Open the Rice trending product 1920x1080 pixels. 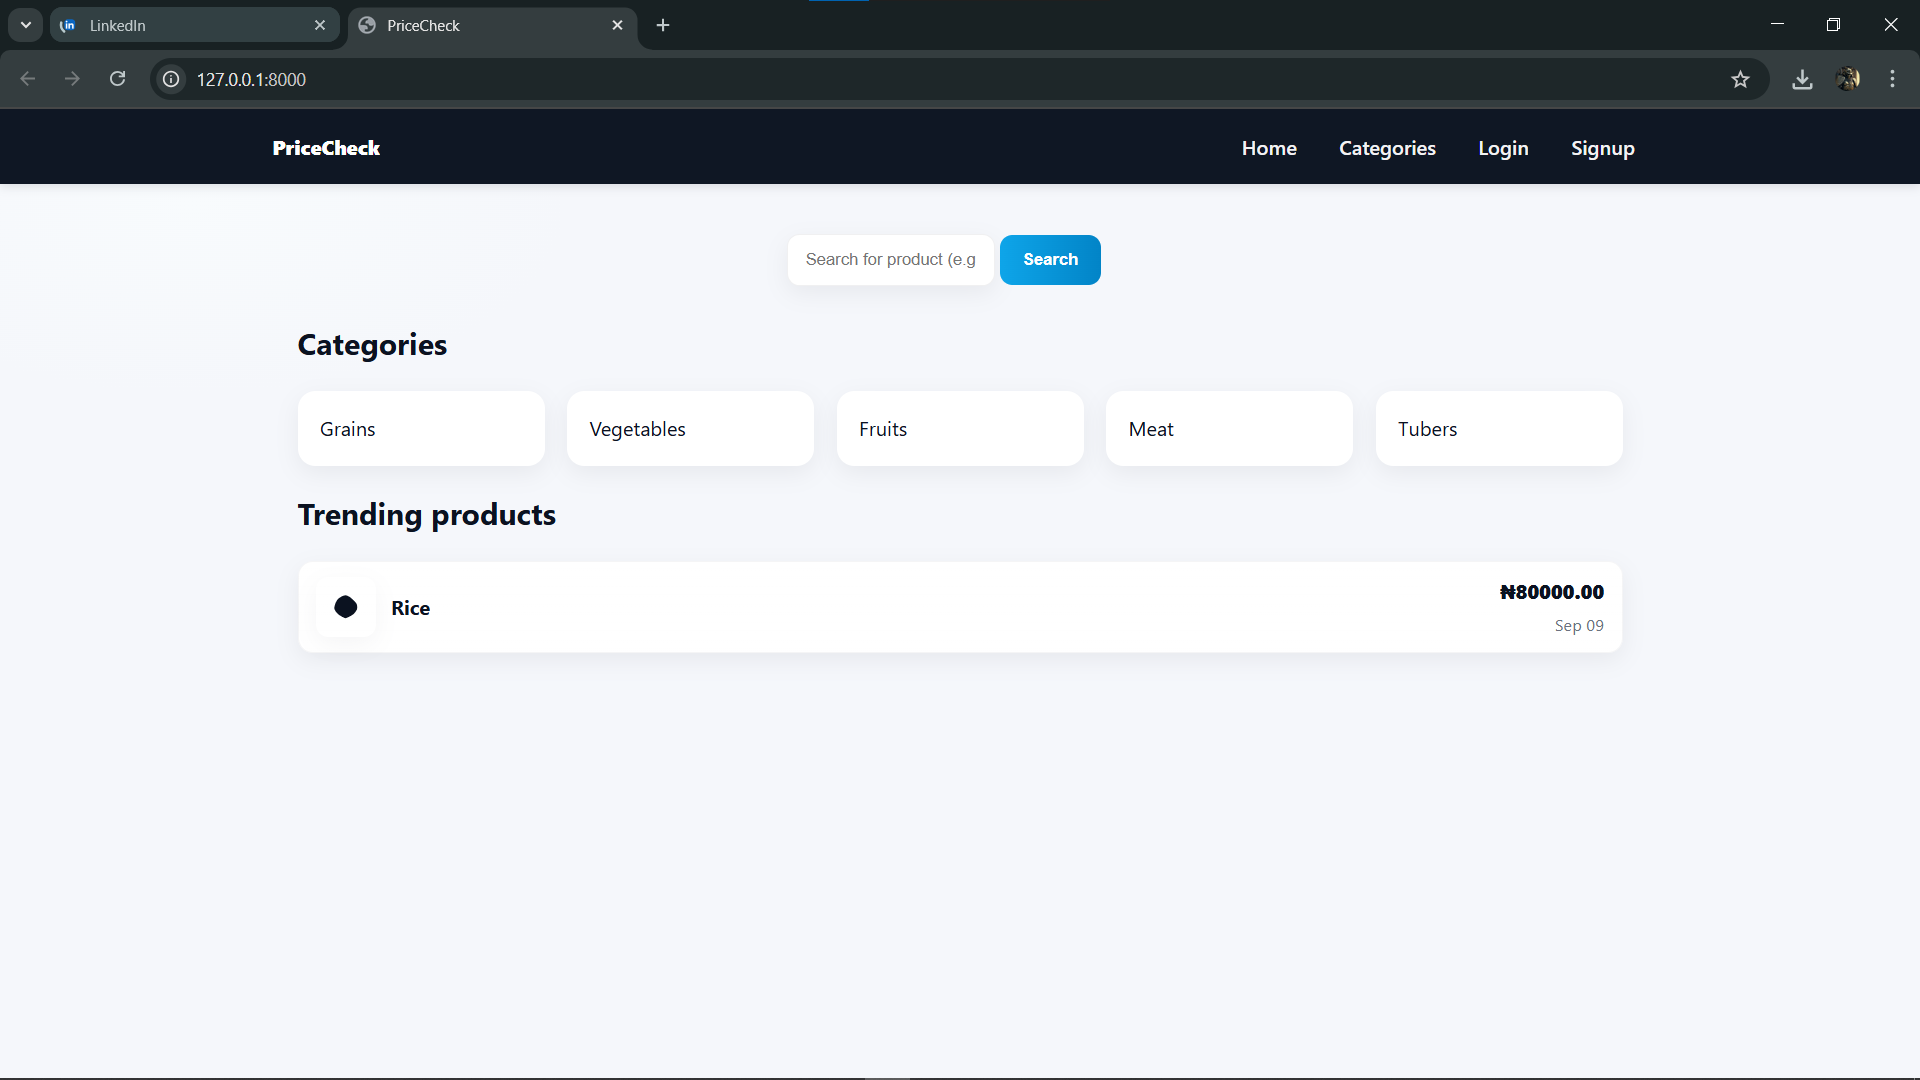click(960, 607)
